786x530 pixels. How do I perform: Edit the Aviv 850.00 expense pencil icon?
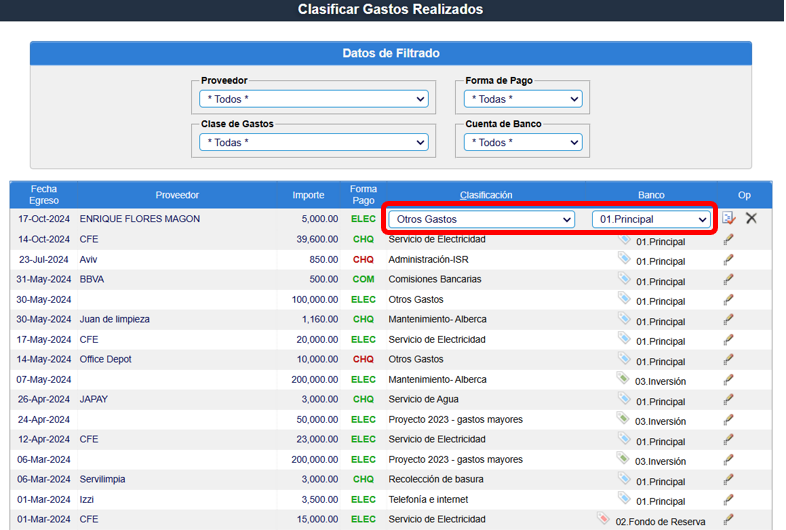728,260
